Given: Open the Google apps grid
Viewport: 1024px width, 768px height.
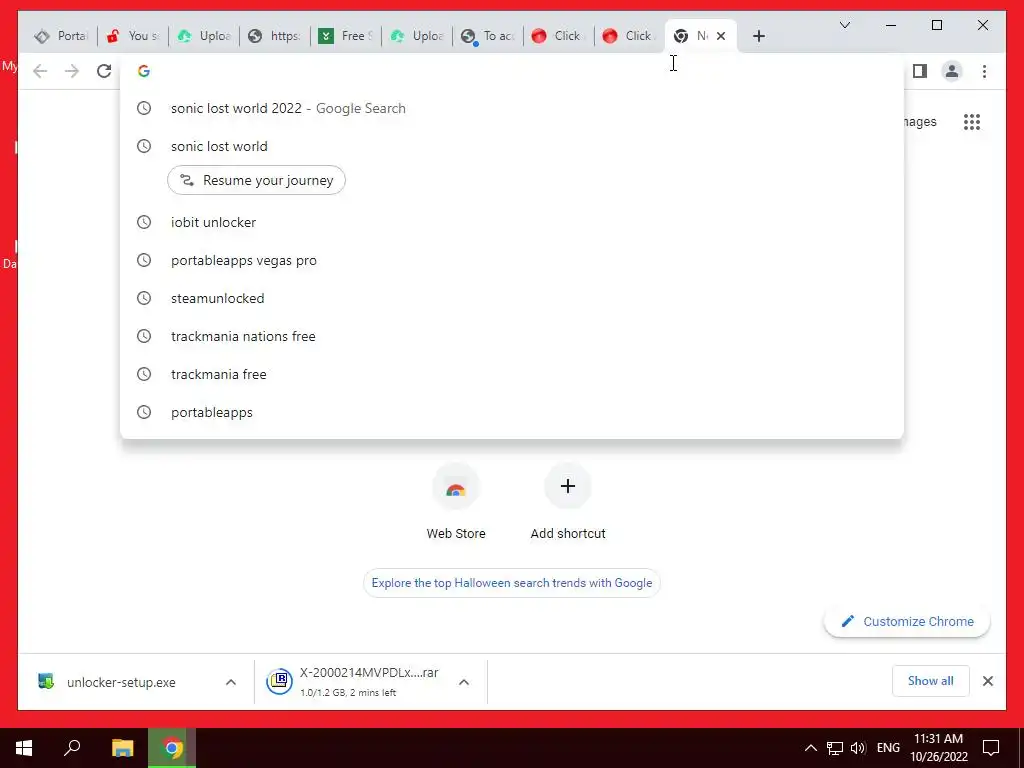Looking at the screenshot, I should point(972,121).
